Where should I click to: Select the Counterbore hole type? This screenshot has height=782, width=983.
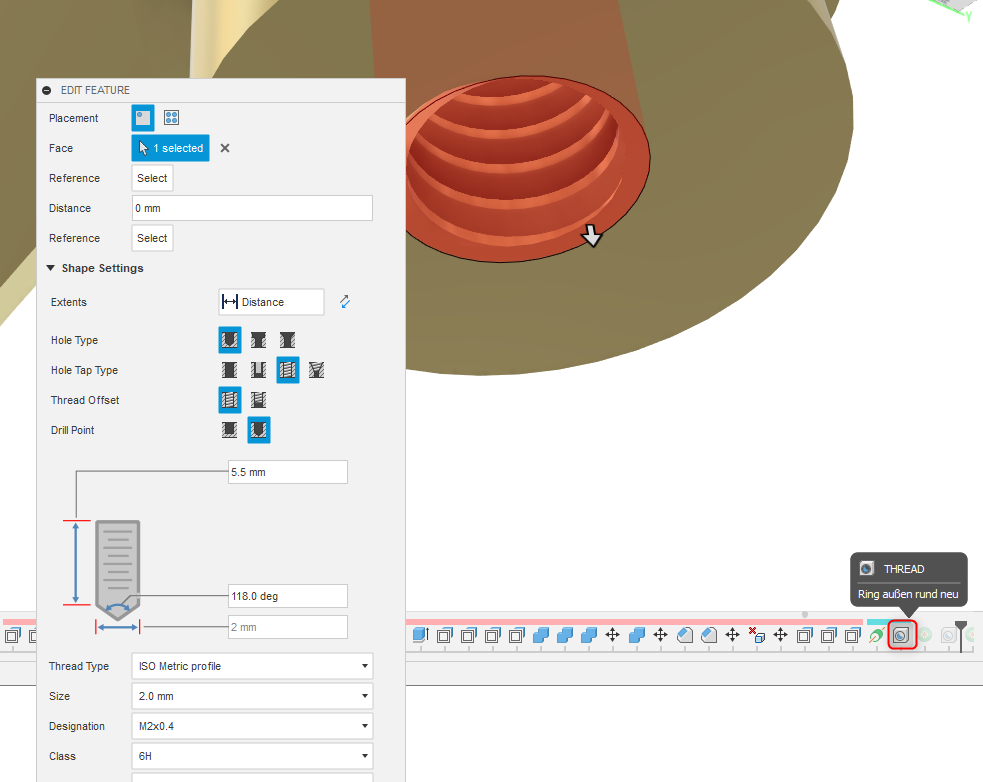pos(258,340)
